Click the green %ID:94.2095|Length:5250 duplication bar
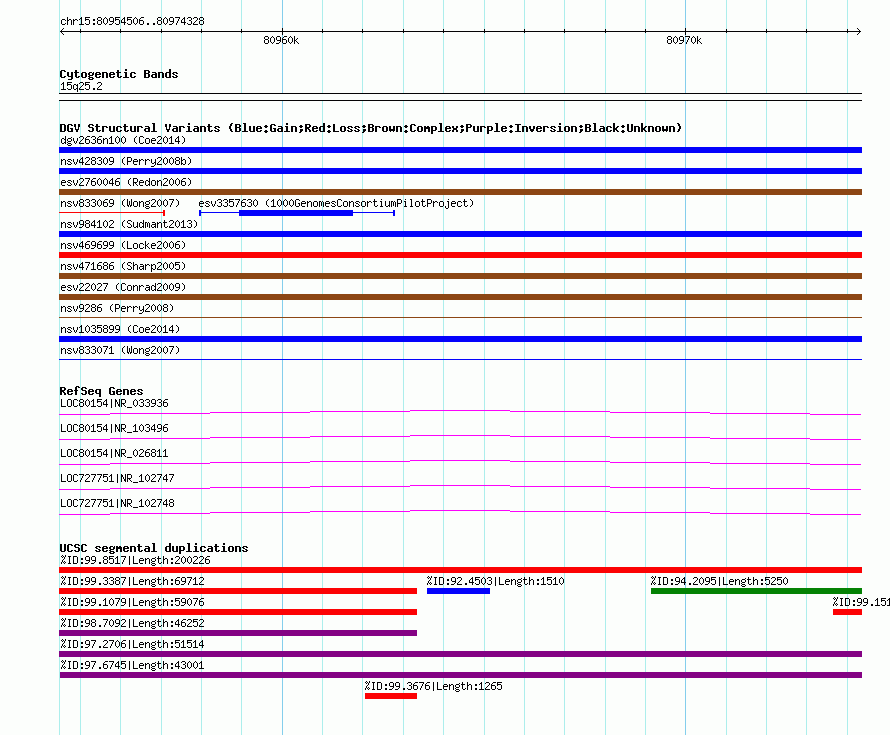Viewport: 890px width, 735px height. click(756, 591)
